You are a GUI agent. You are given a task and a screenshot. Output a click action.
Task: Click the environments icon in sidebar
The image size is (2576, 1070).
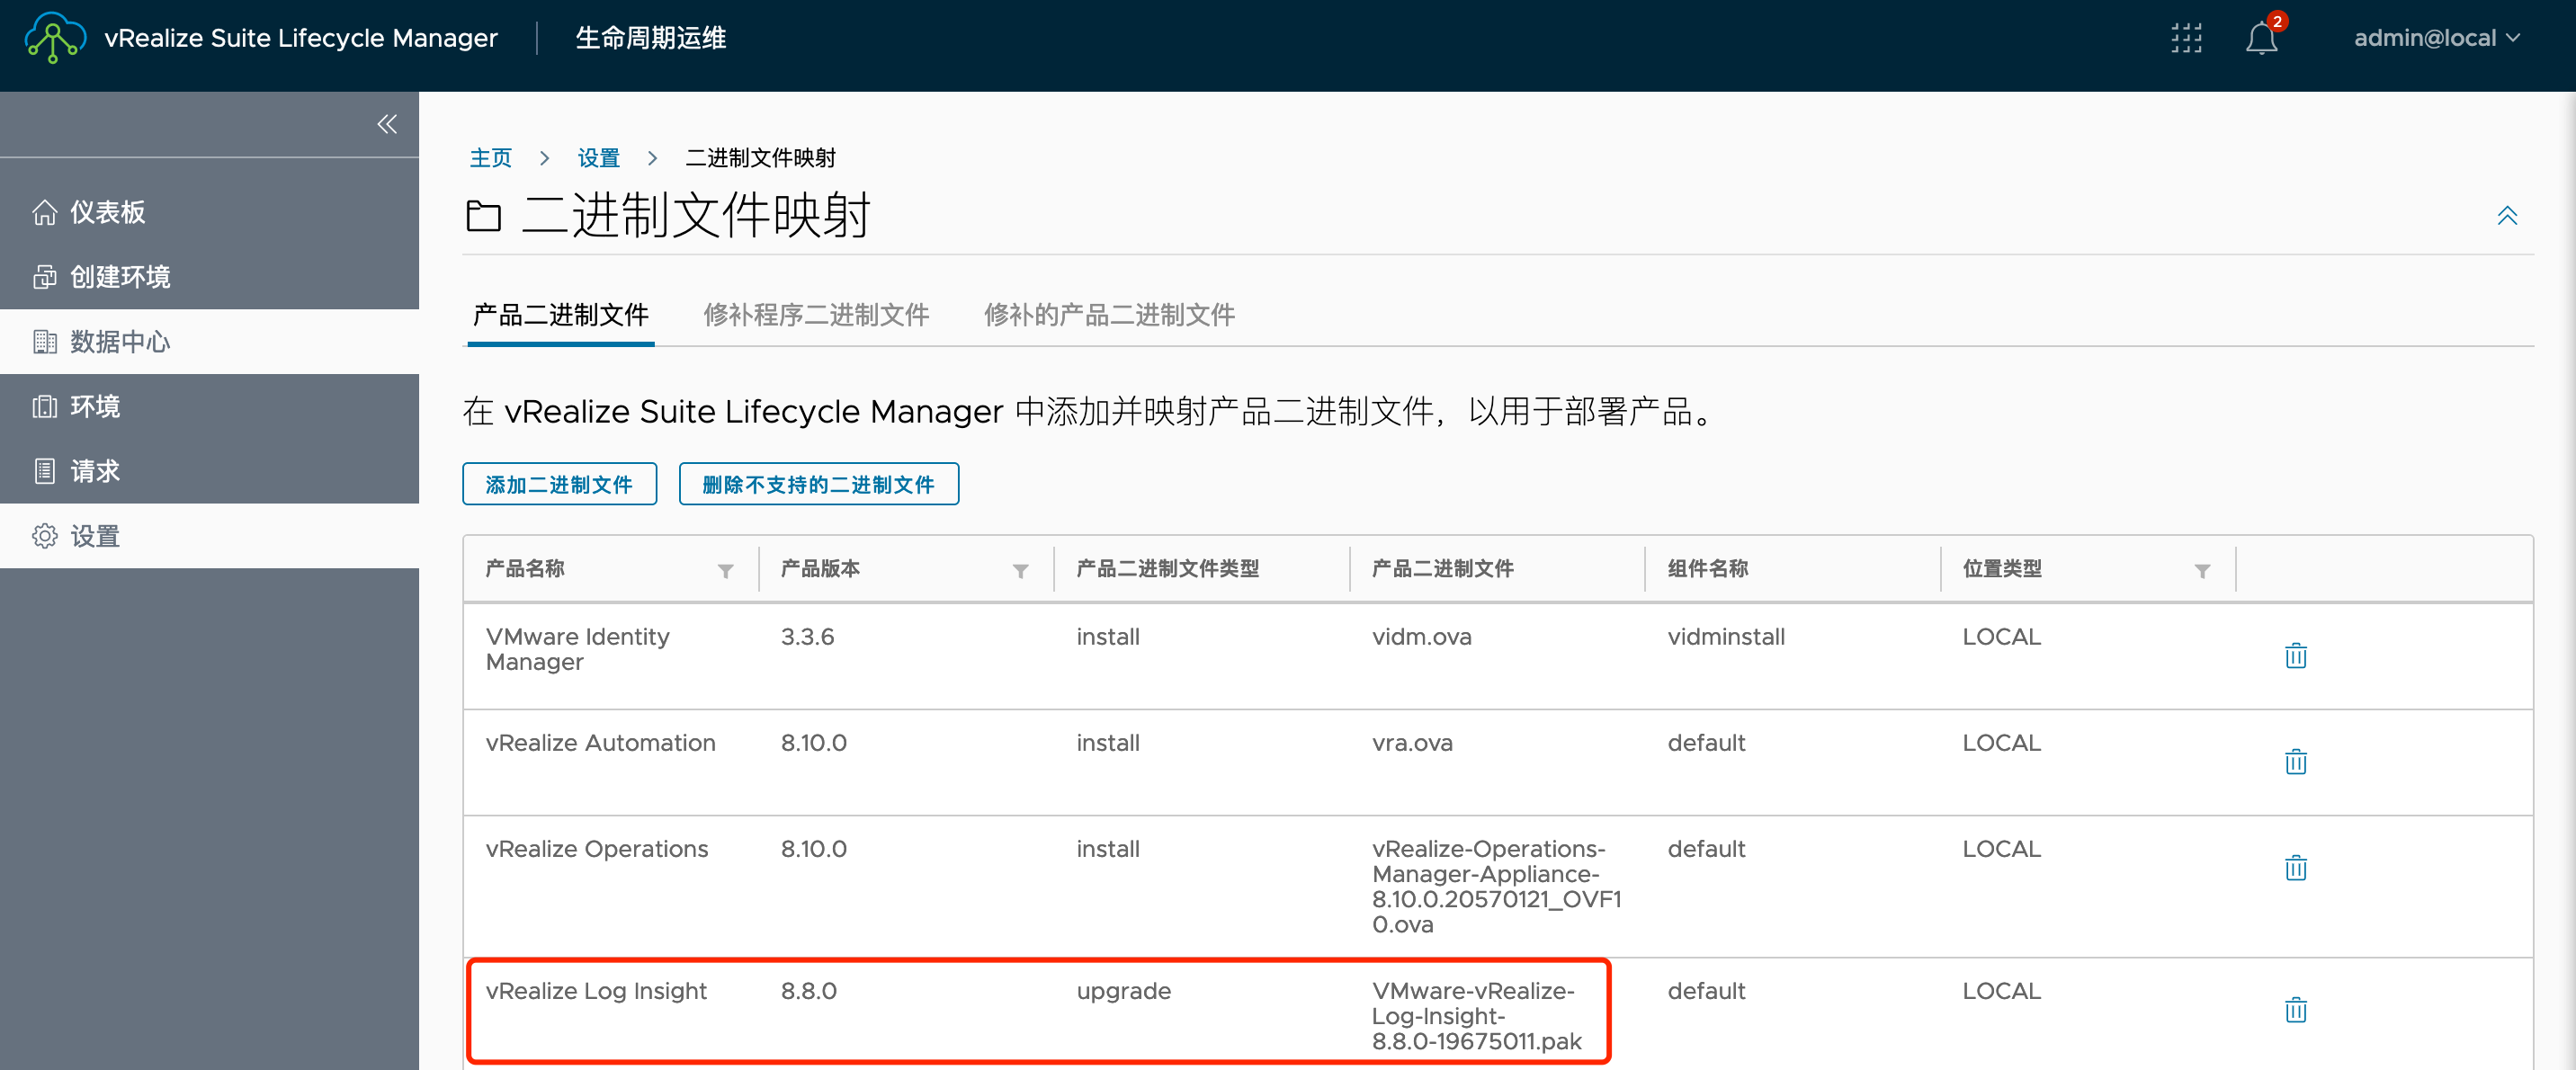pyautogui.click(x=44, y=407)
